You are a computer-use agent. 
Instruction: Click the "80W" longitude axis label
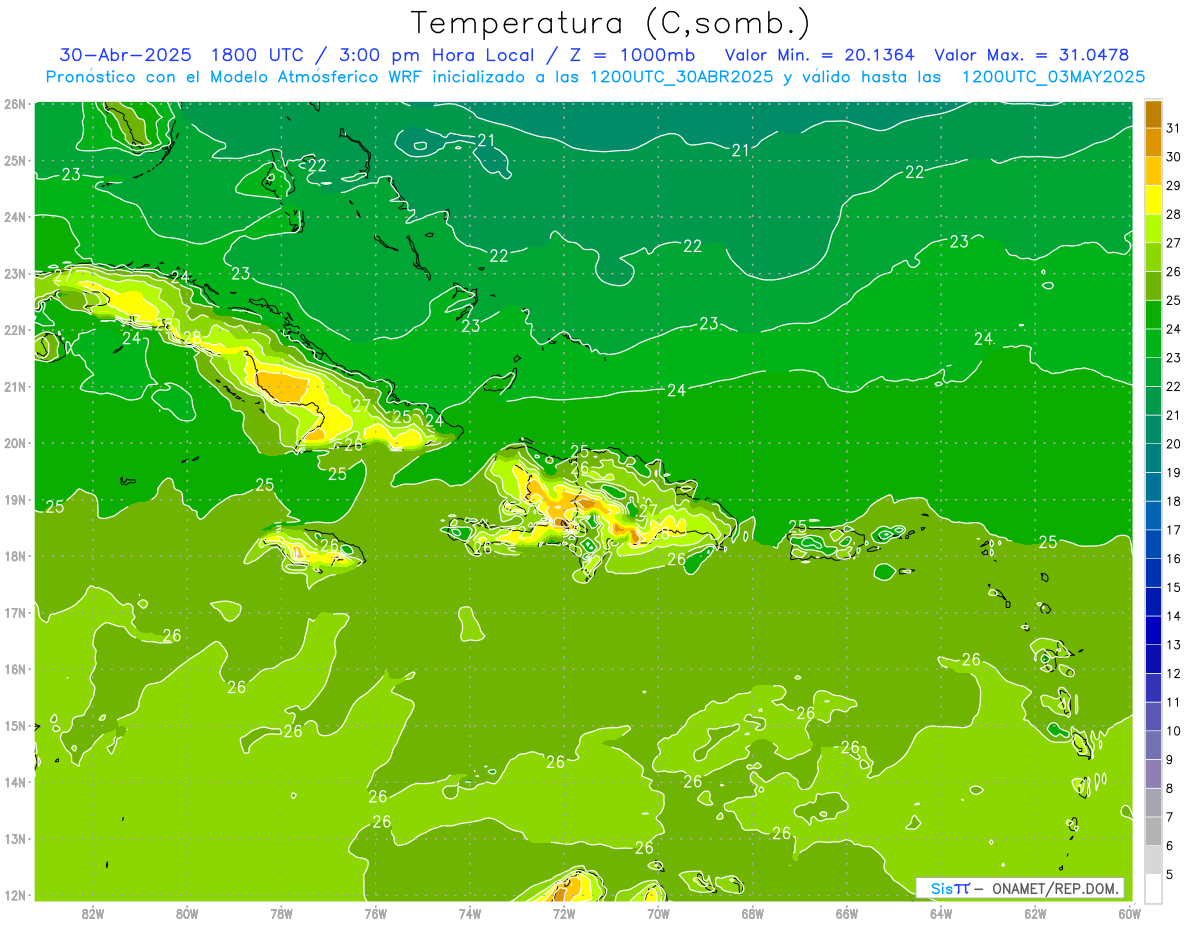pyautogui.click(x=186, y=912)
